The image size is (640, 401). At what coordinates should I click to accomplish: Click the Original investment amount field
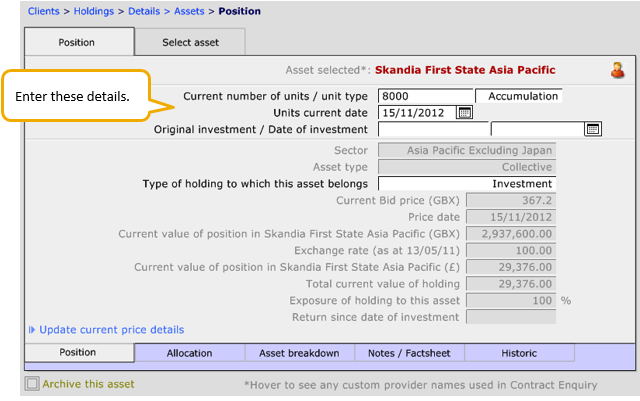click(433, 129)
